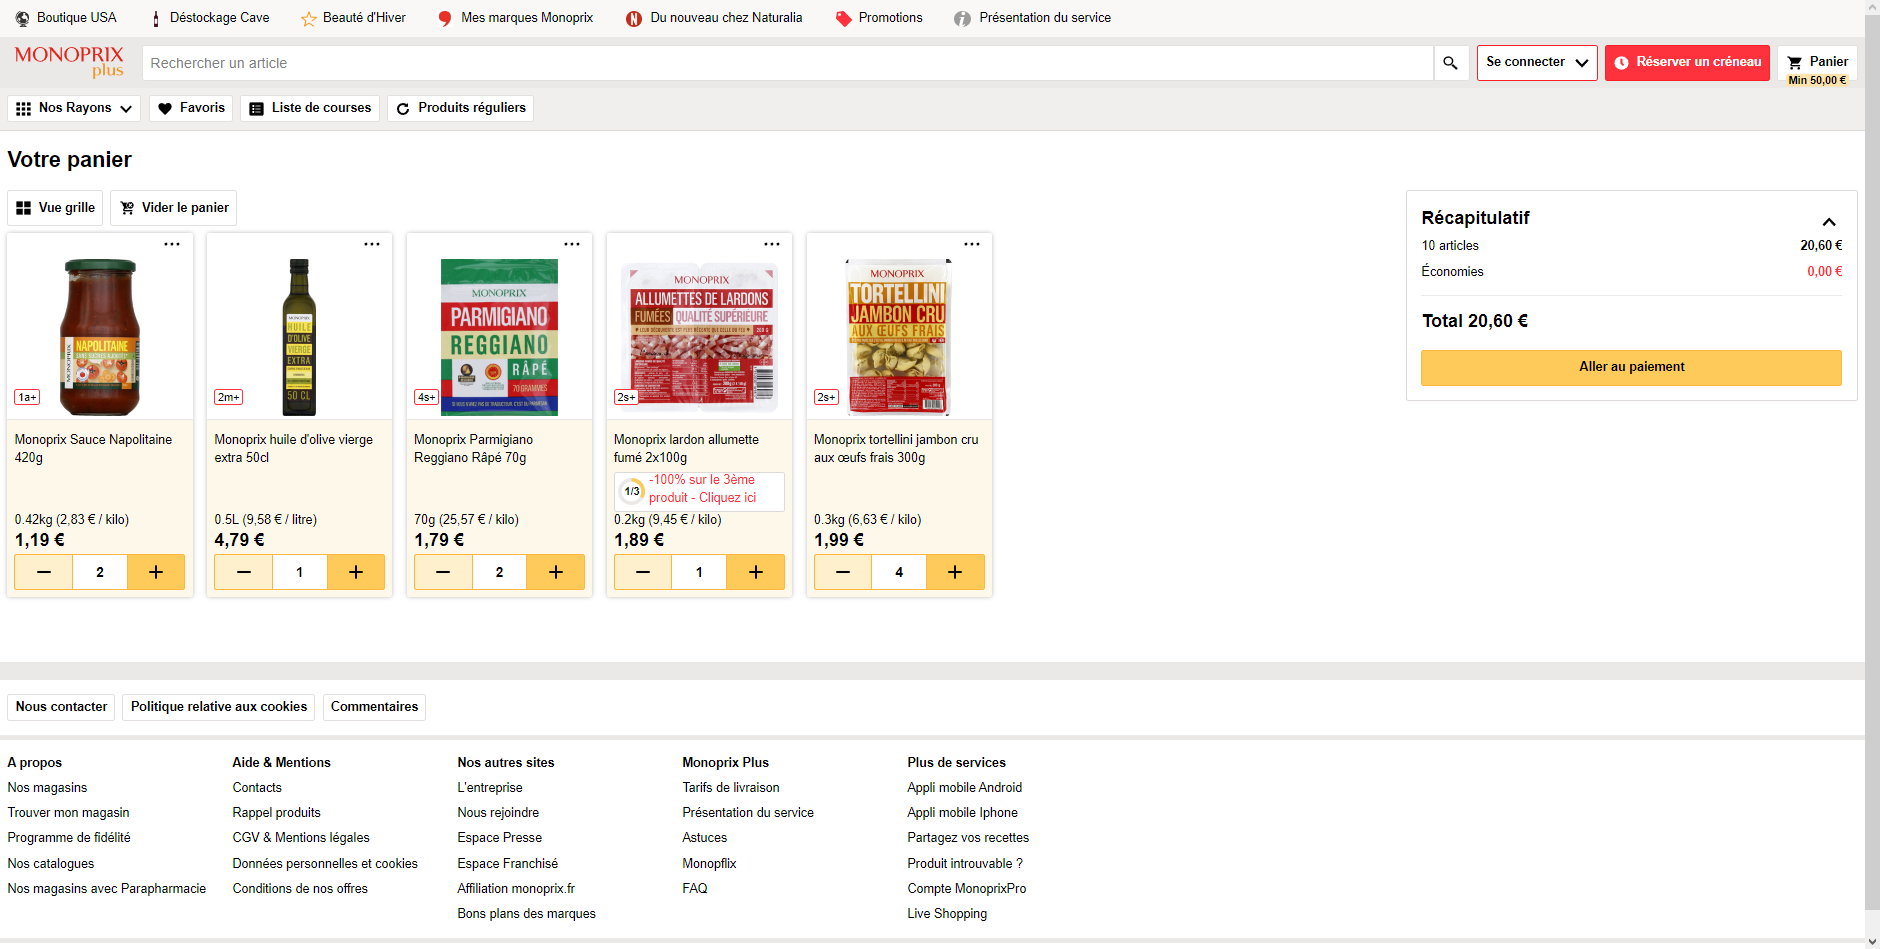Open Espace Presse footer link
1880x949 pixels.
click(x=500, y=838)
